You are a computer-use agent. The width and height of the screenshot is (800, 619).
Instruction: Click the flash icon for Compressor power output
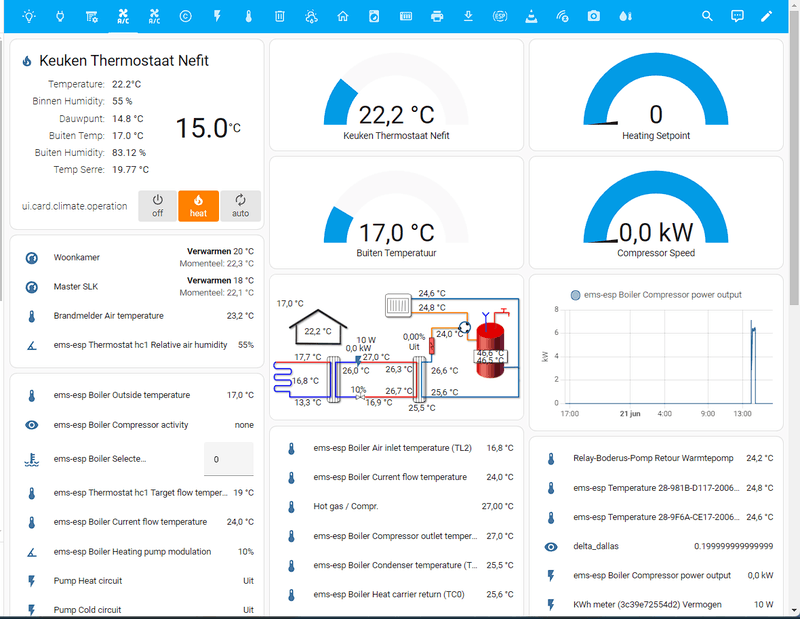(551, 576)
